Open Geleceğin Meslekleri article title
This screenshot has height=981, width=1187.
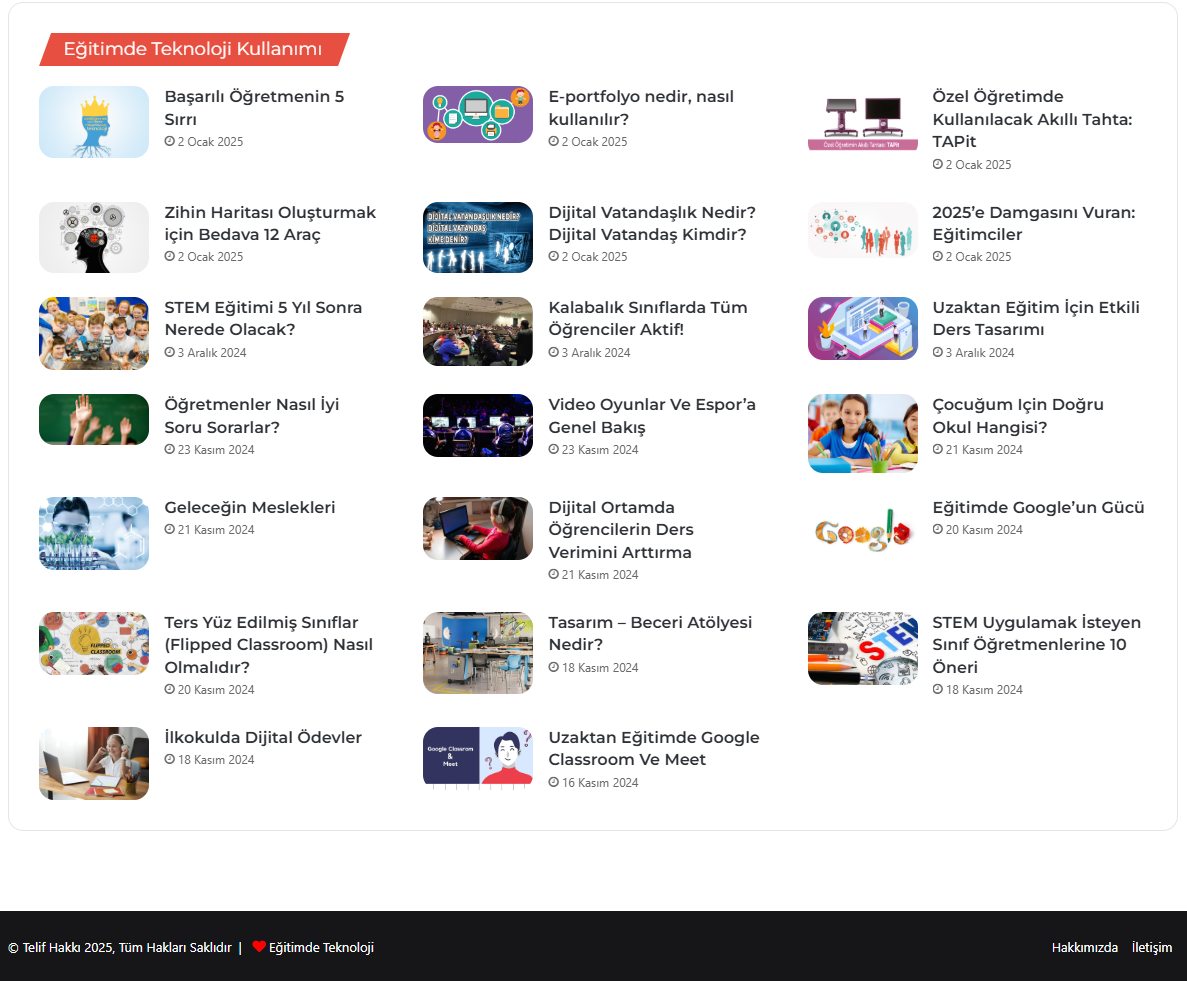[x=250, y=507]
